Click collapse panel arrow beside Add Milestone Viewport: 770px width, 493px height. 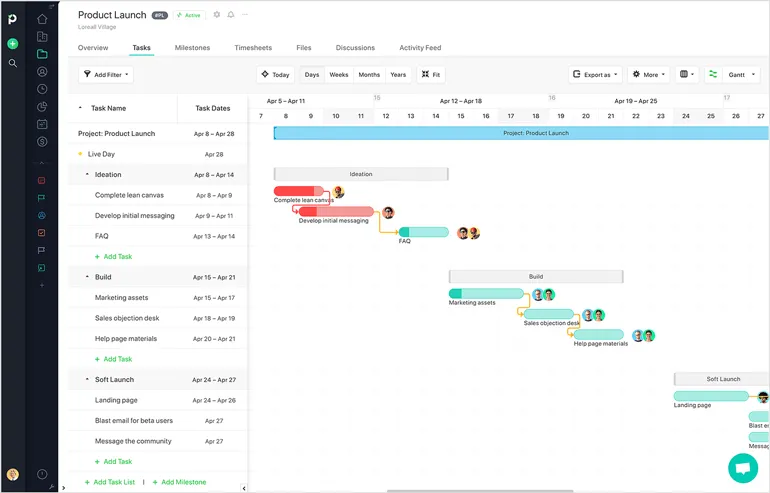click(x=244, y=488)
